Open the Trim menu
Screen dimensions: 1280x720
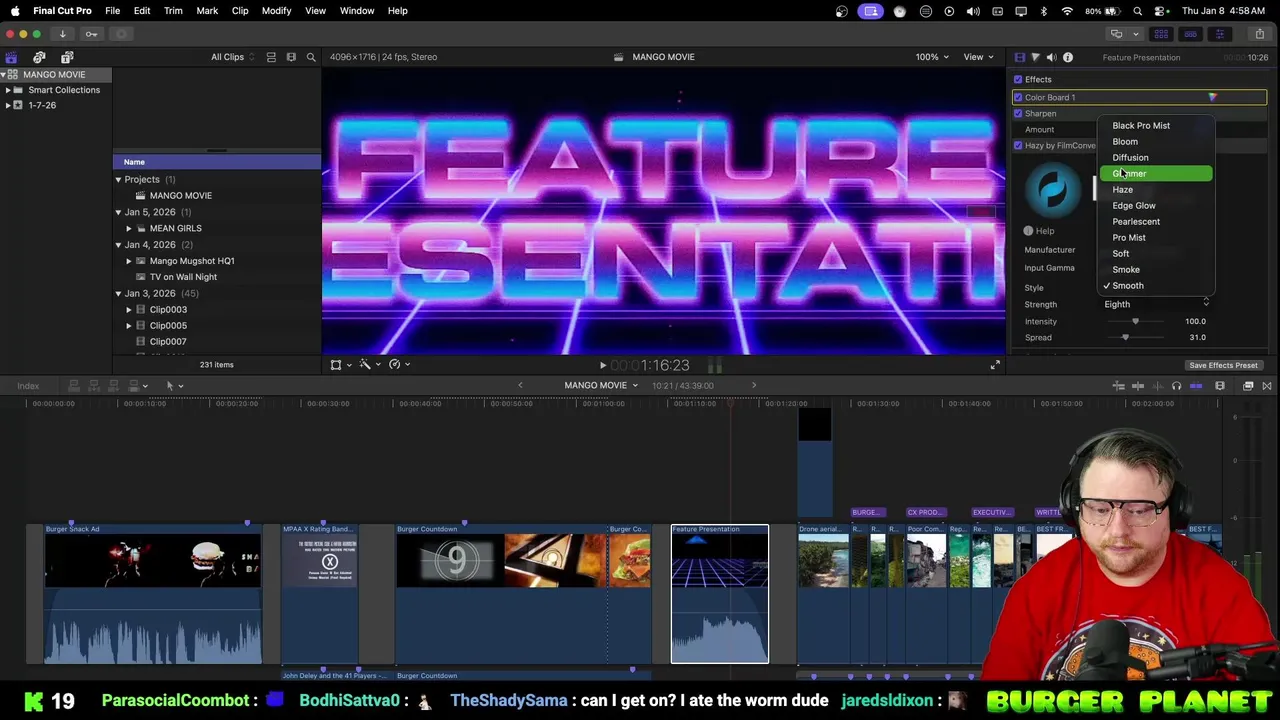(x=173, y=11)
